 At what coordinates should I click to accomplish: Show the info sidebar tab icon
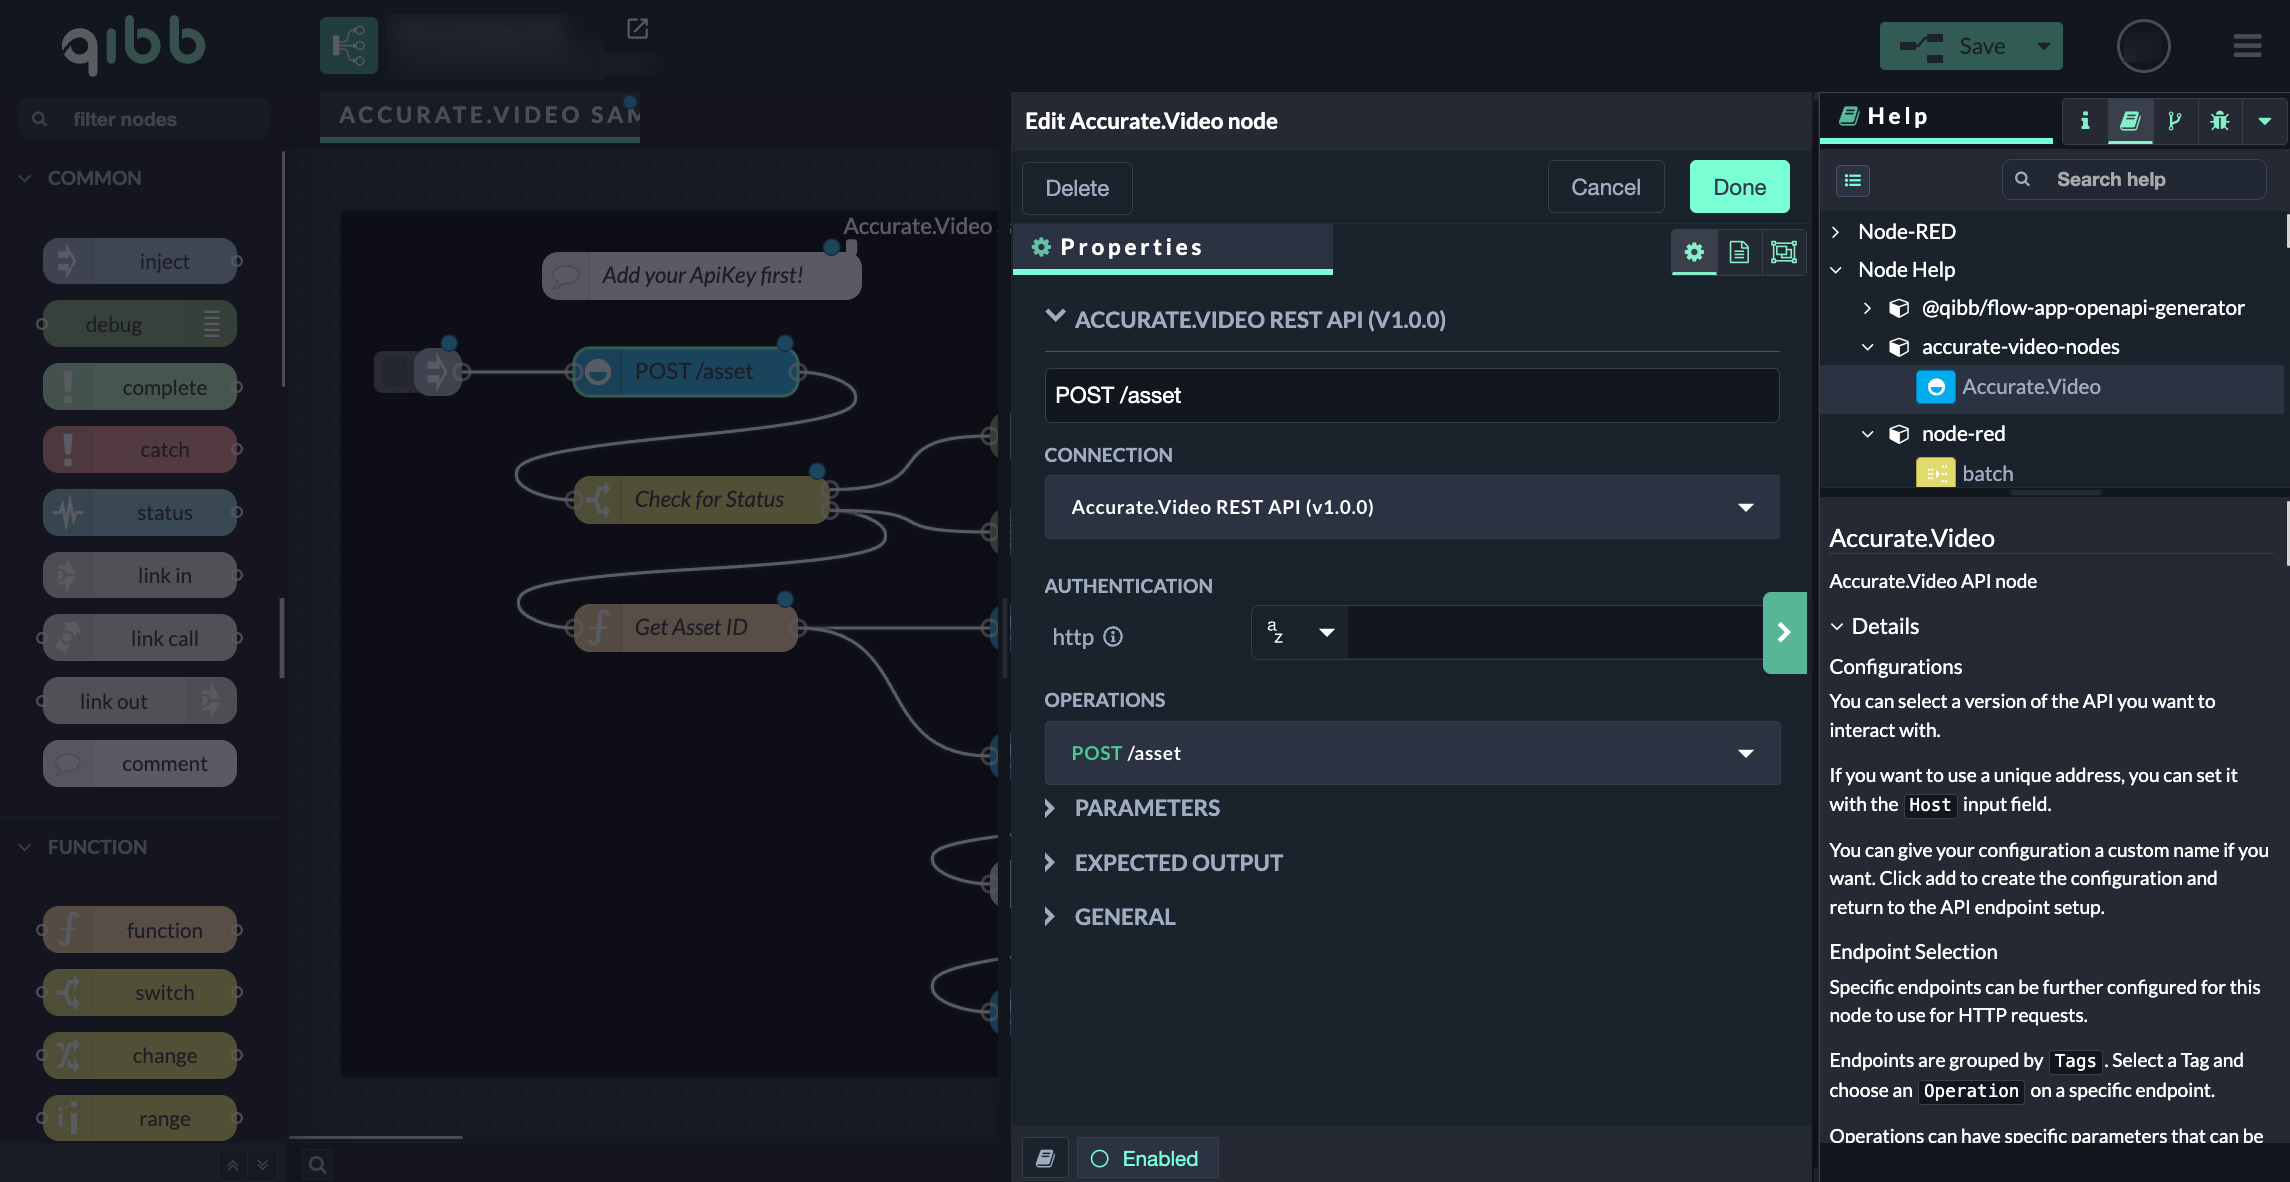click(2085, 121)
